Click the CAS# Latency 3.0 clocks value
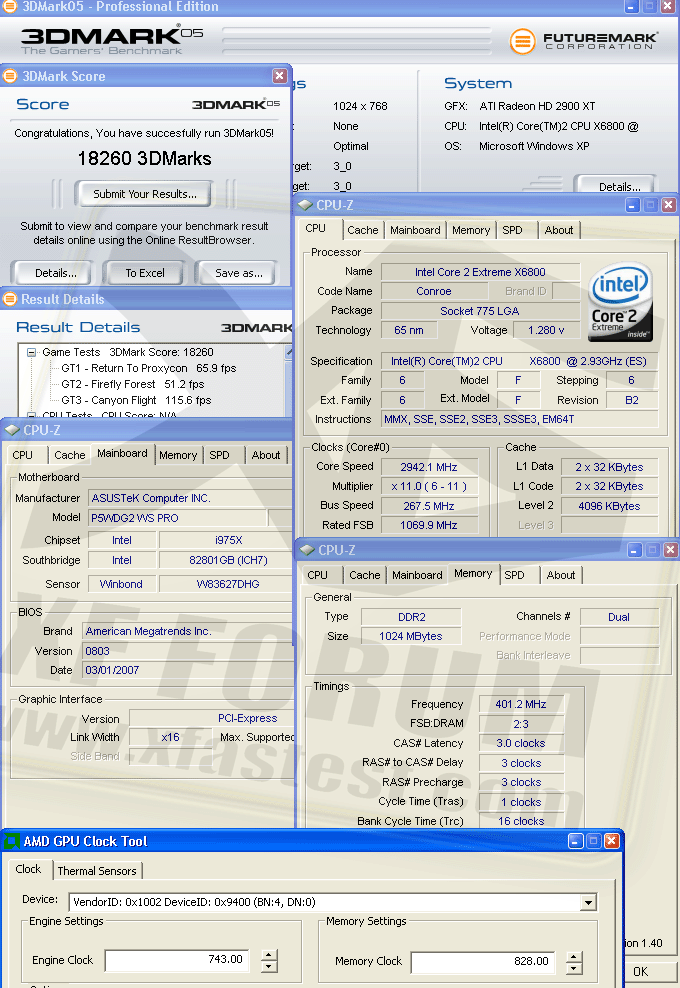This screenshot has height=988, width=680. point(521,744)
